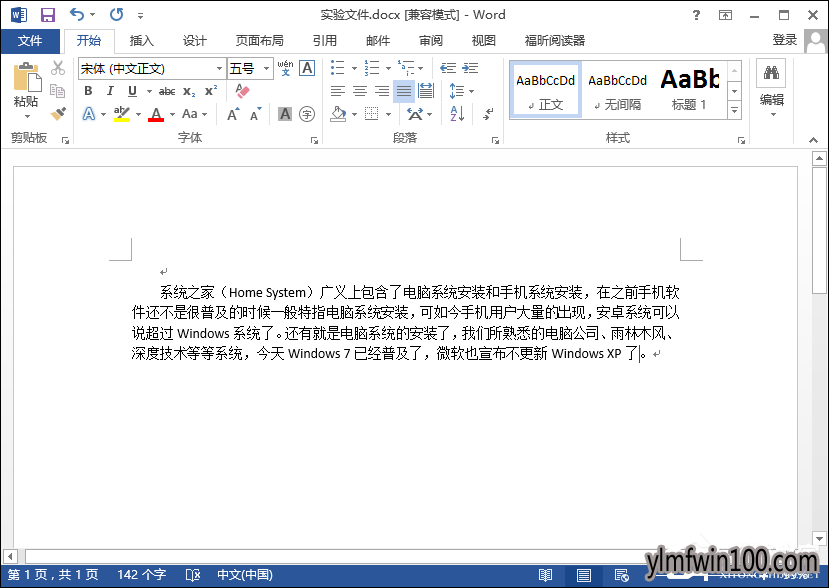Toggle Underline formatting
Screen dimensions: 829x588
pyautogui.click(x=132, y=91)
